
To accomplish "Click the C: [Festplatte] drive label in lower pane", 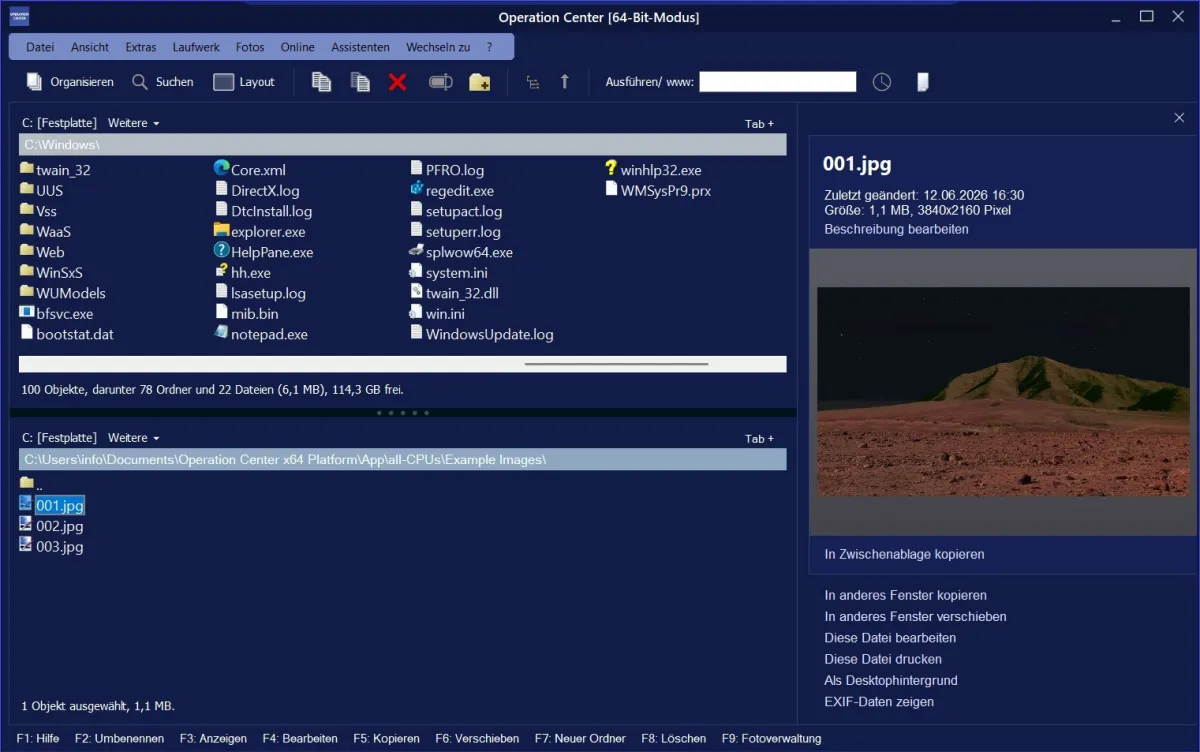I will click(59, 438).
